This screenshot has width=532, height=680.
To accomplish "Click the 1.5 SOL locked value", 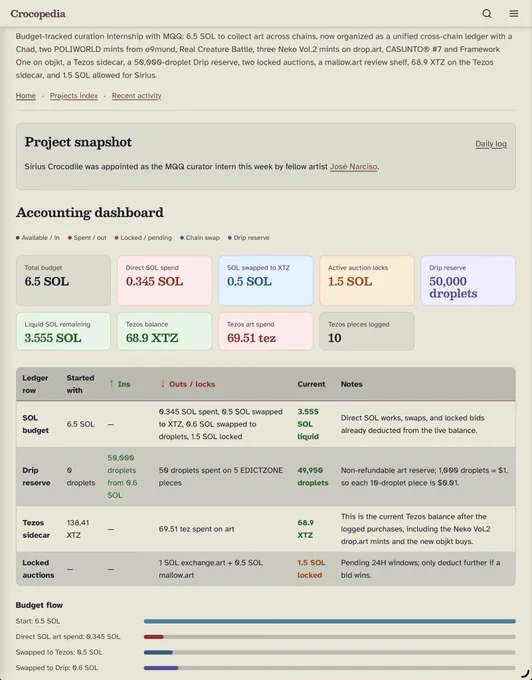I will [x=311, y=569].
